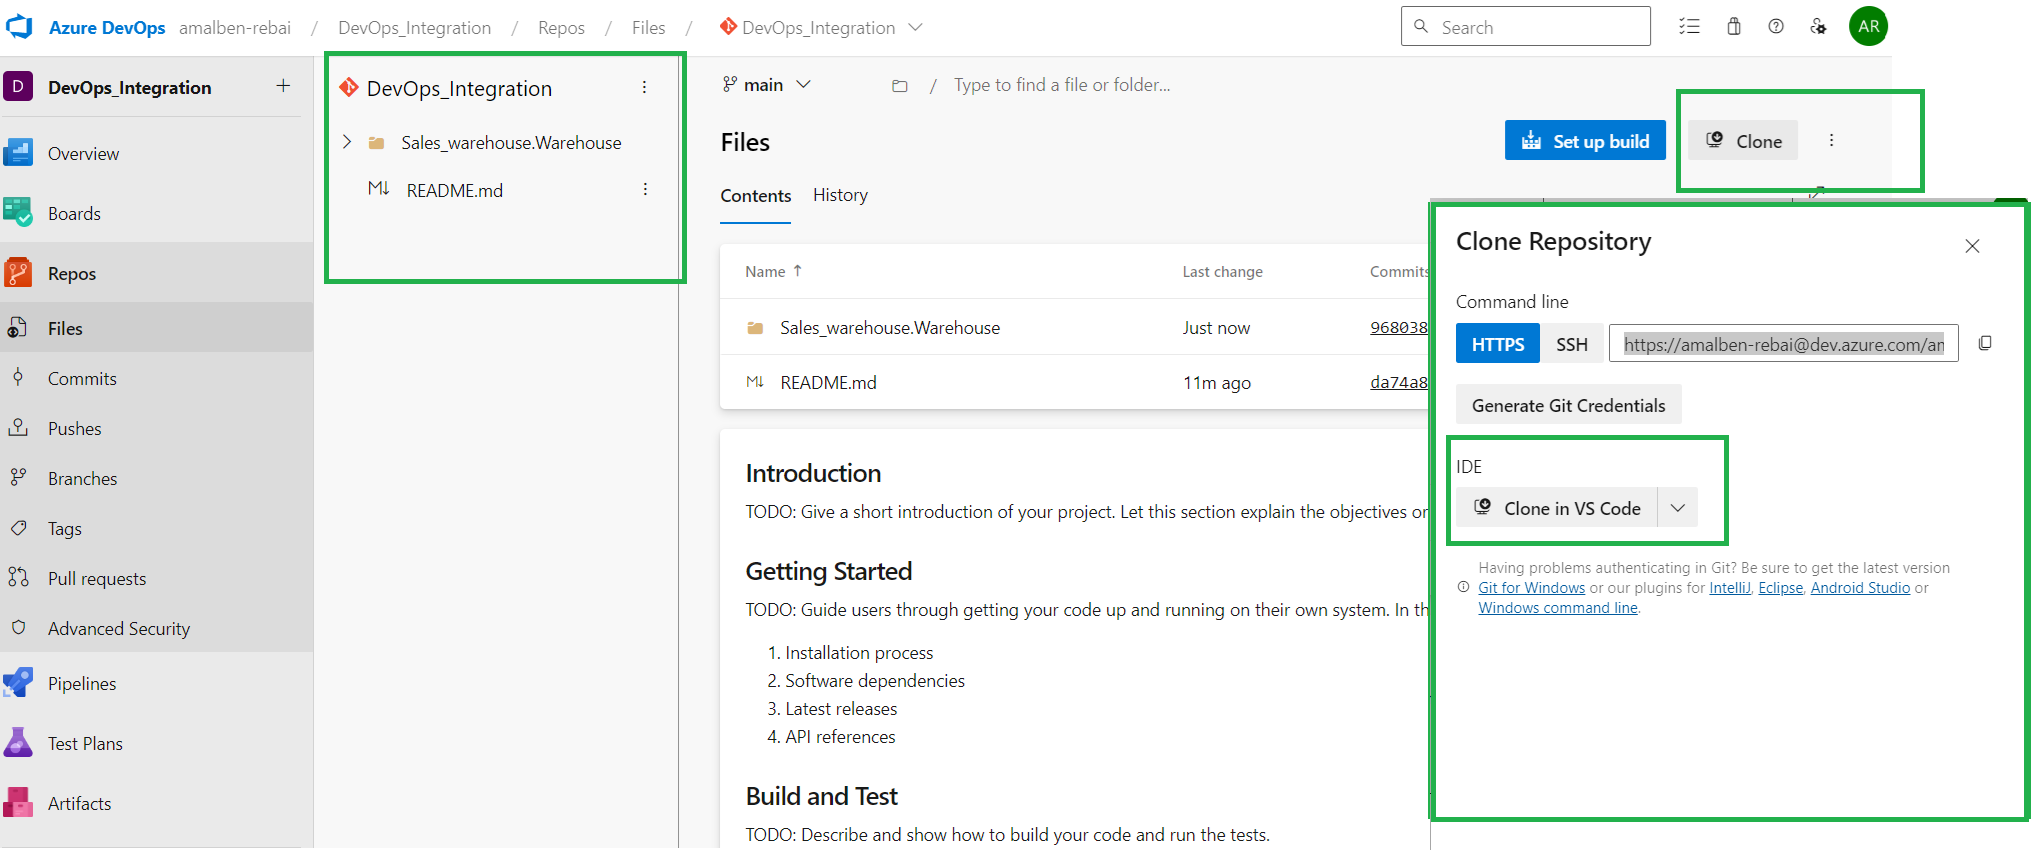Select README.md in the repo tree
Viewport: 2038px width, 850px height.
pyautogui.click(x=454, y=190)
